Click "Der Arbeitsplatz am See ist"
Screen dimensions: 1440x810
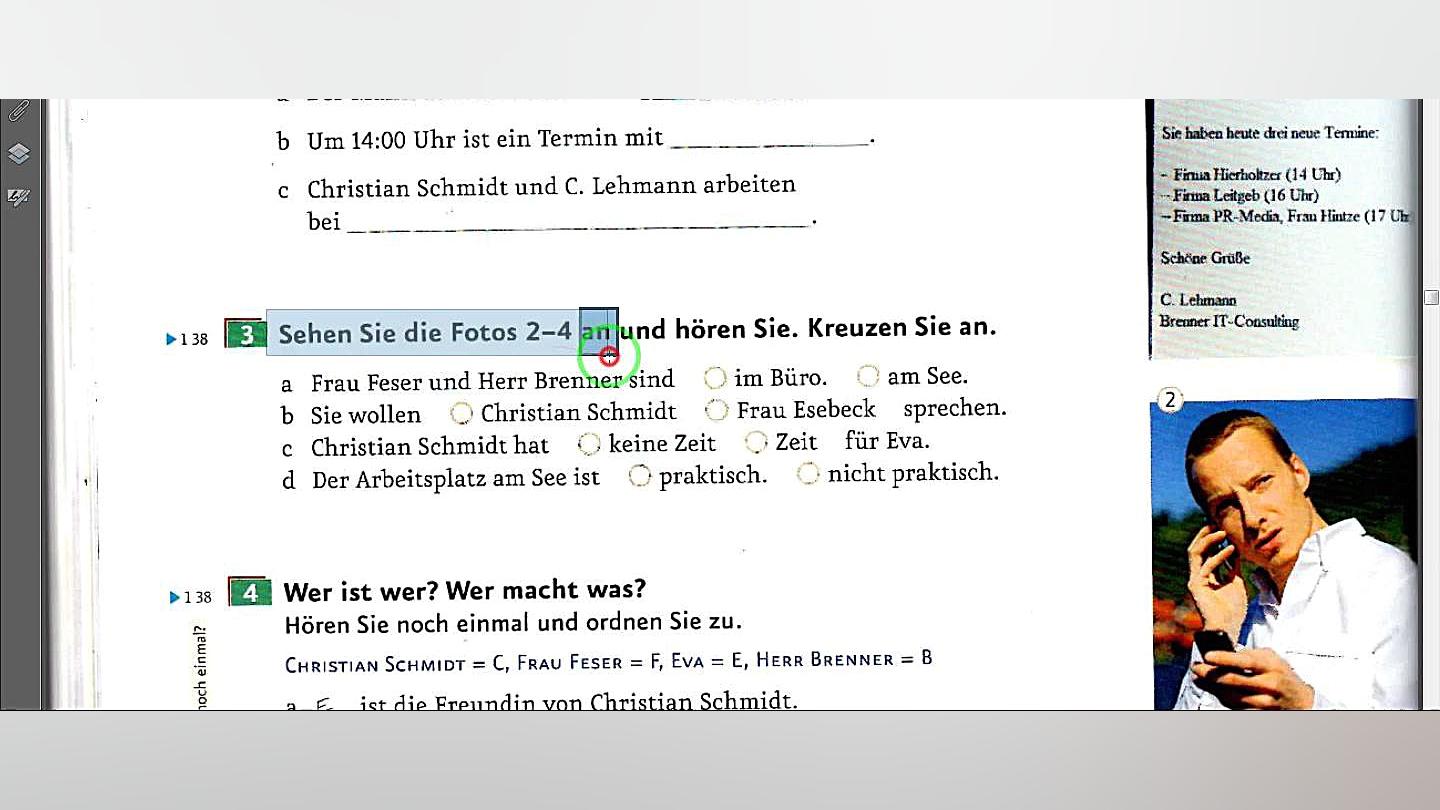[456, 479]
